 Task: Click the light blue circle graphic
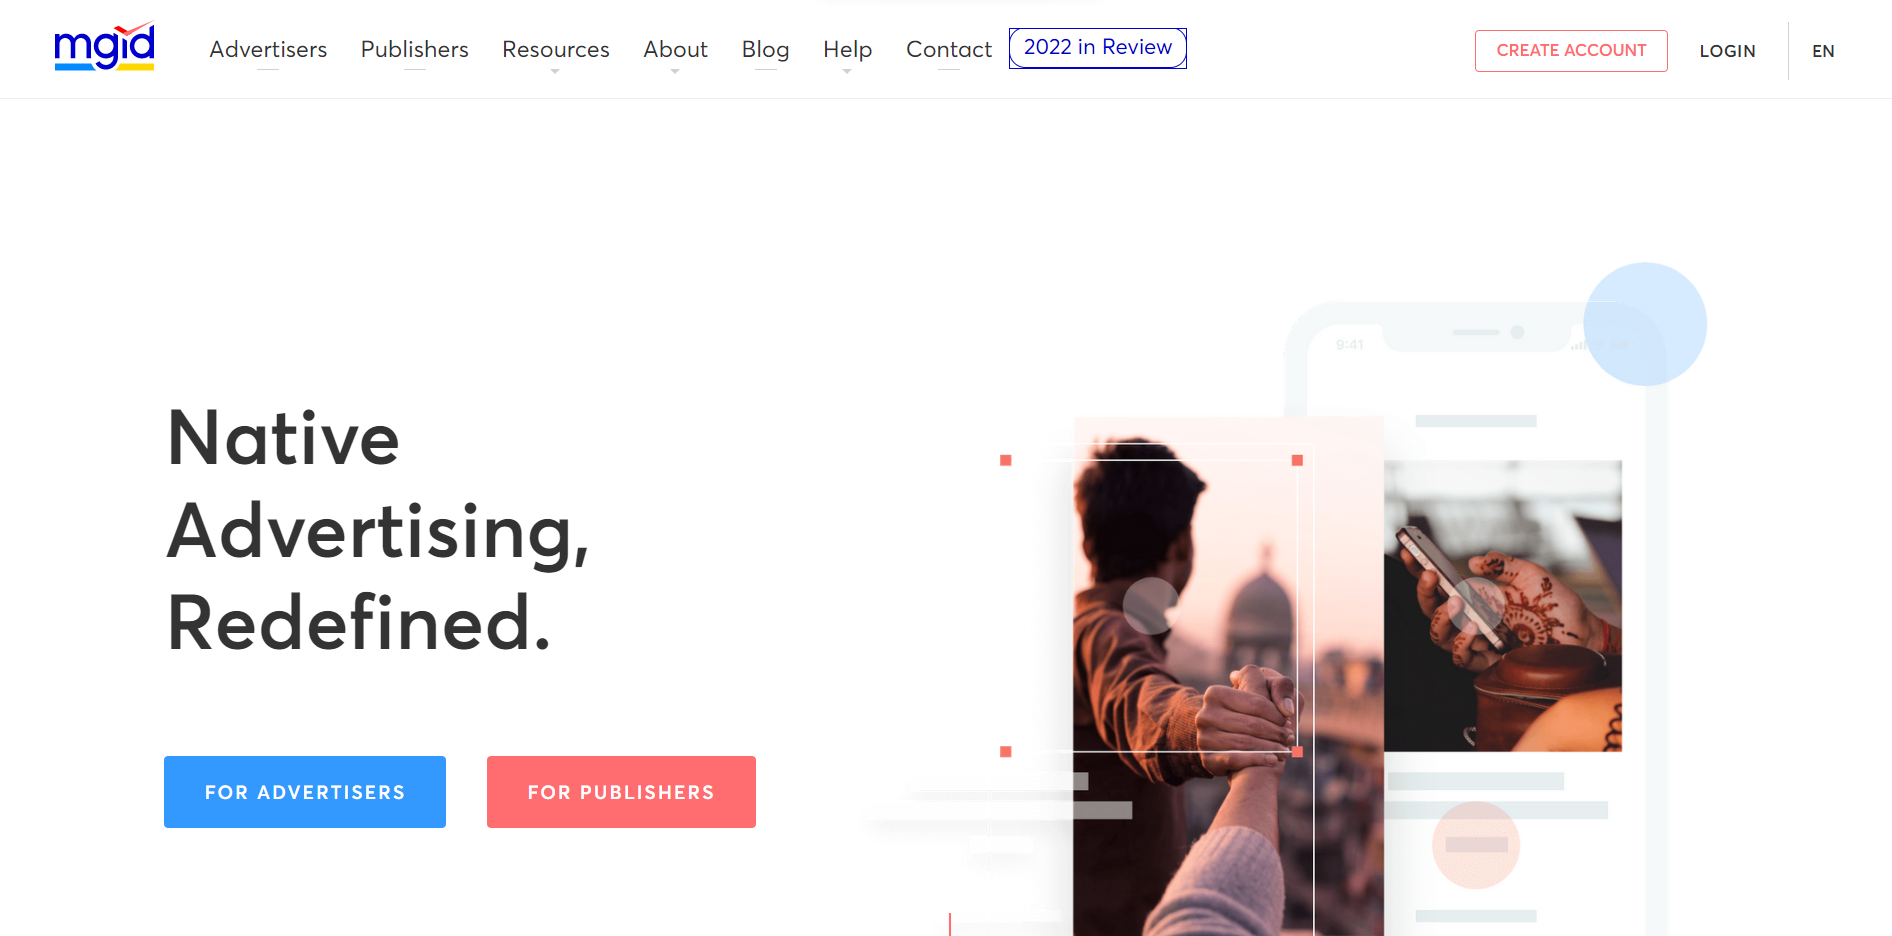(1645, 324)
